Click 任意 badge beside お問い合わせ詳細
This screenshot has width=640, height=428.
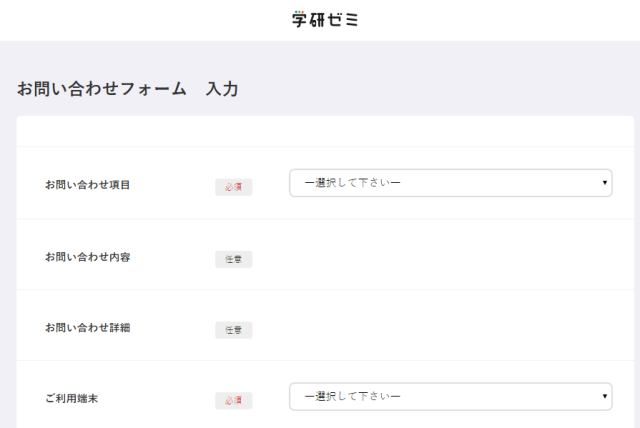click(x=233, y=330)
